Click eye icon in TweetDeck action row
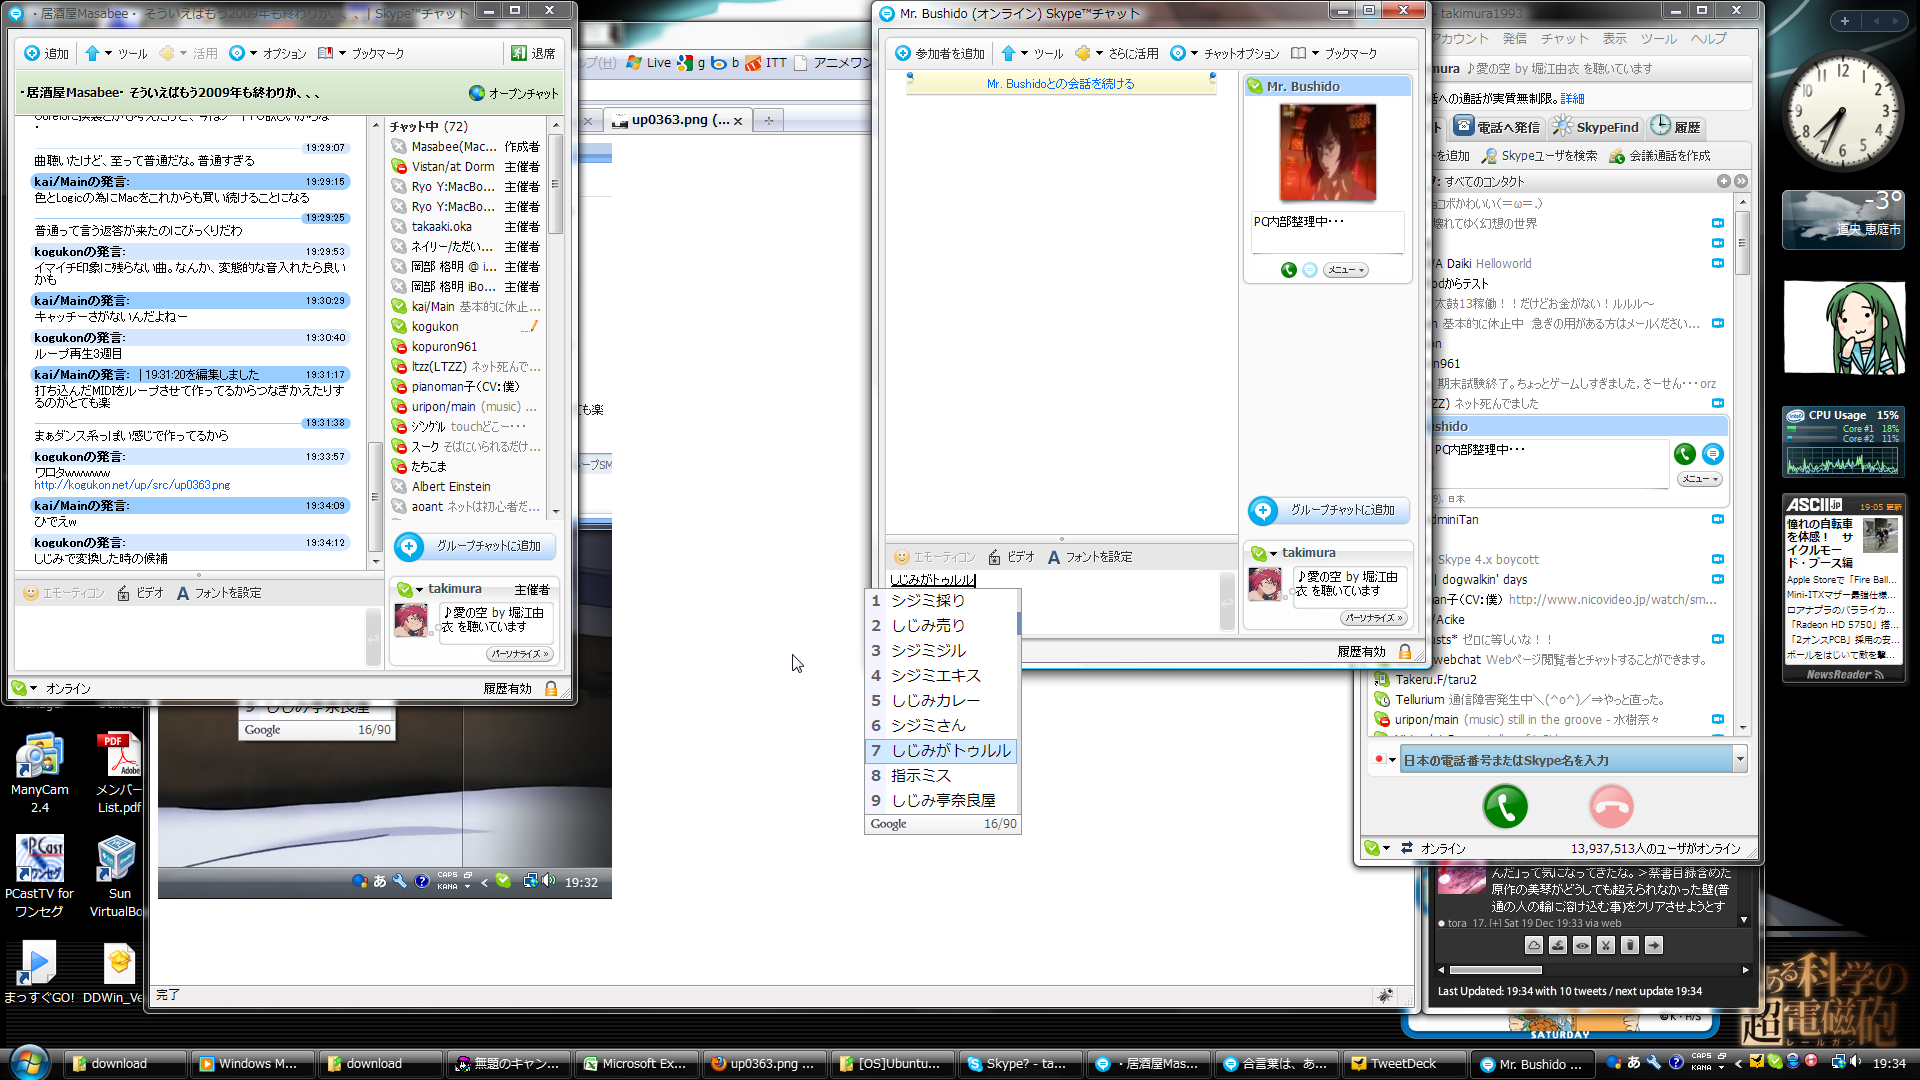This screenshot has width=1920, height=1080. tap(1582, 946)
